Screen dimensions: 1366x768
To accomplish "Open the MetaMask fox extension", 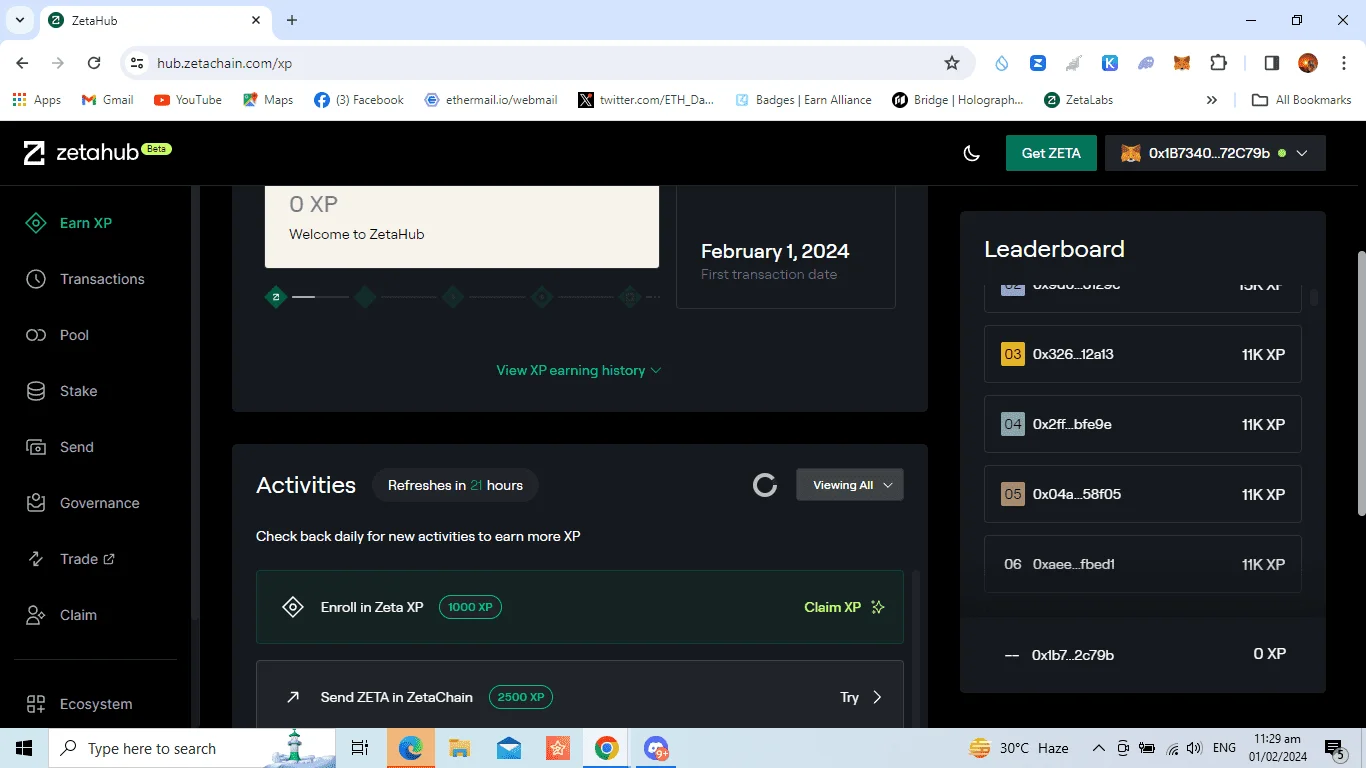I will (x=1182, y=63).
